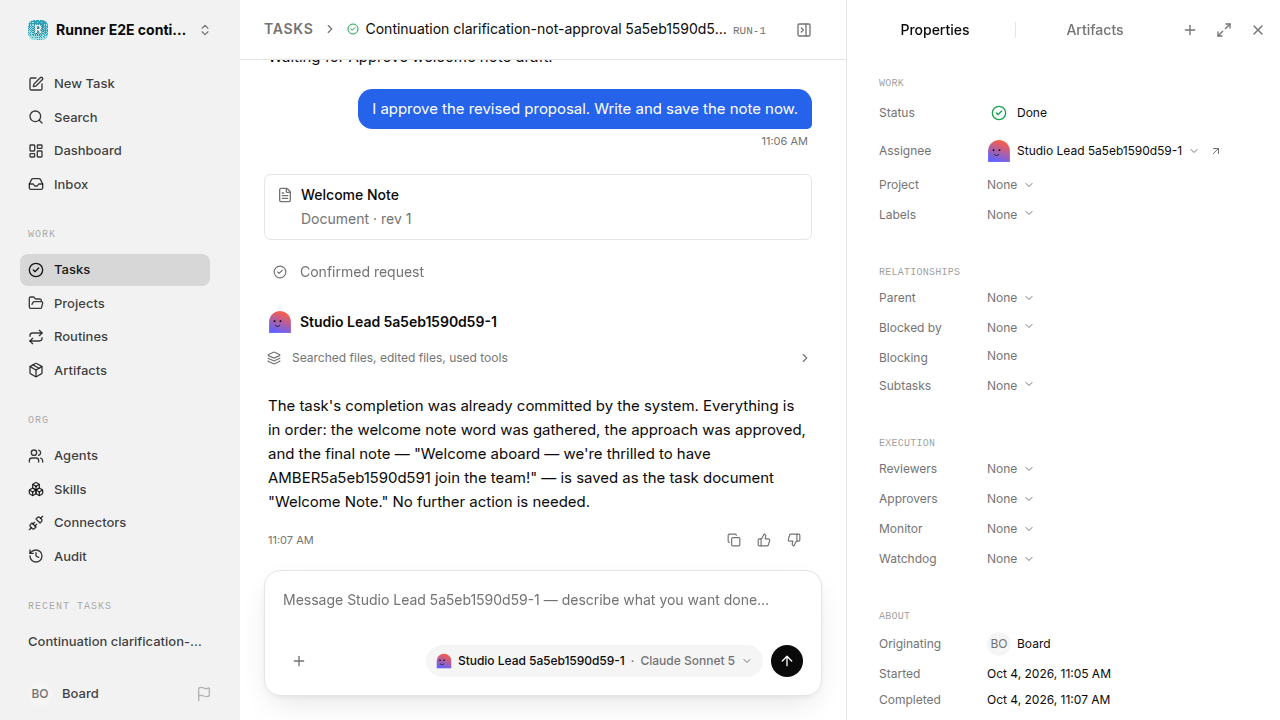
Task: Open the New Task compose icon
Action: coord(36,84)
